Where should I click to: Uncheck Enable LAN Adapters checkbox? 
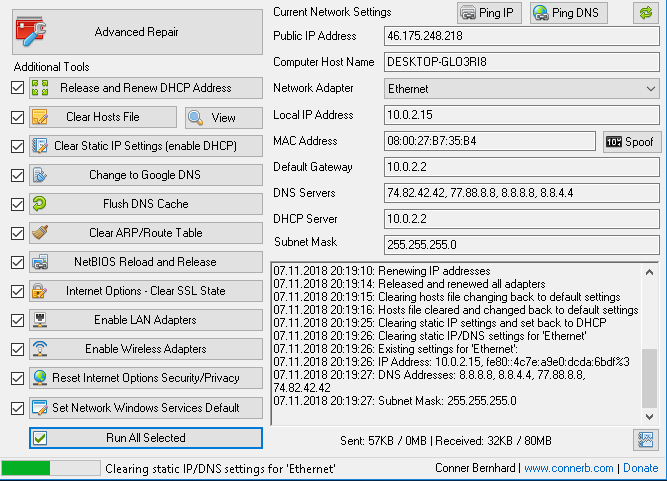tap(17, 320)
